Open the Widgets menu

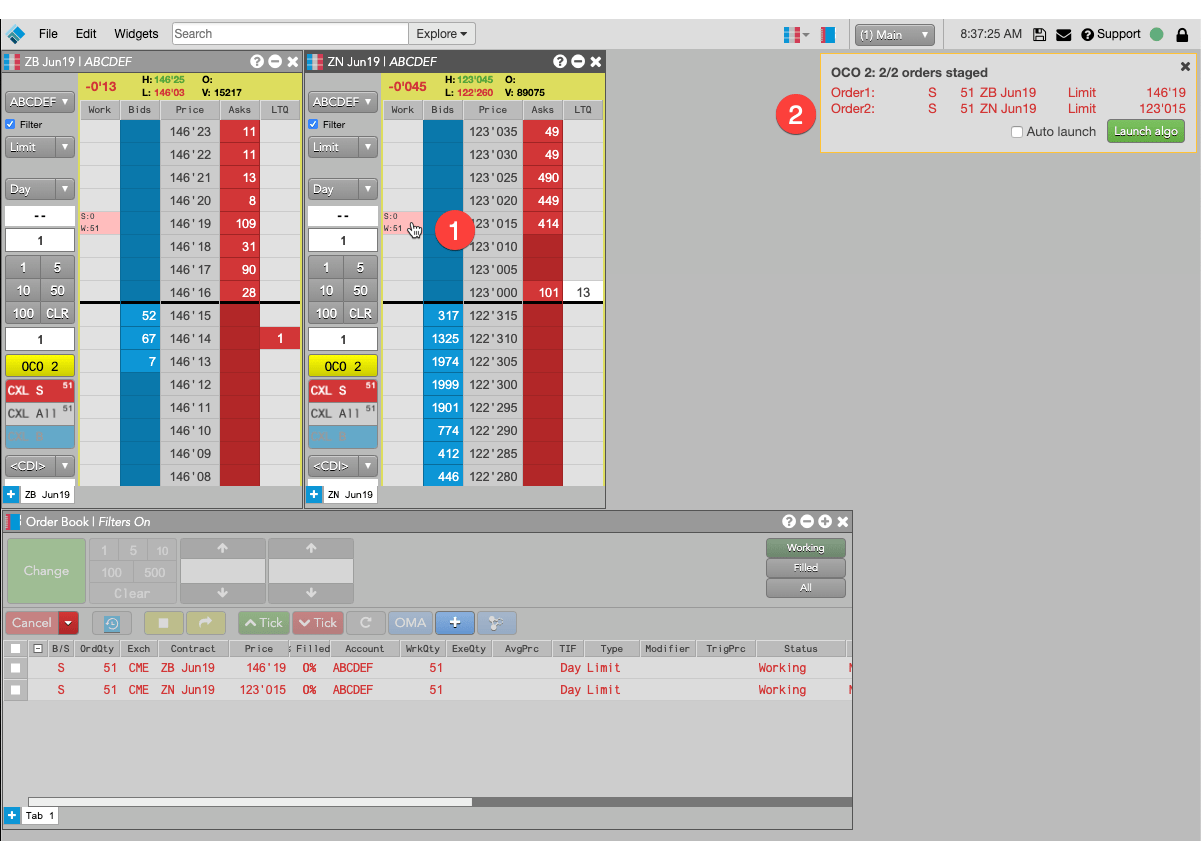tap(136, 34)
